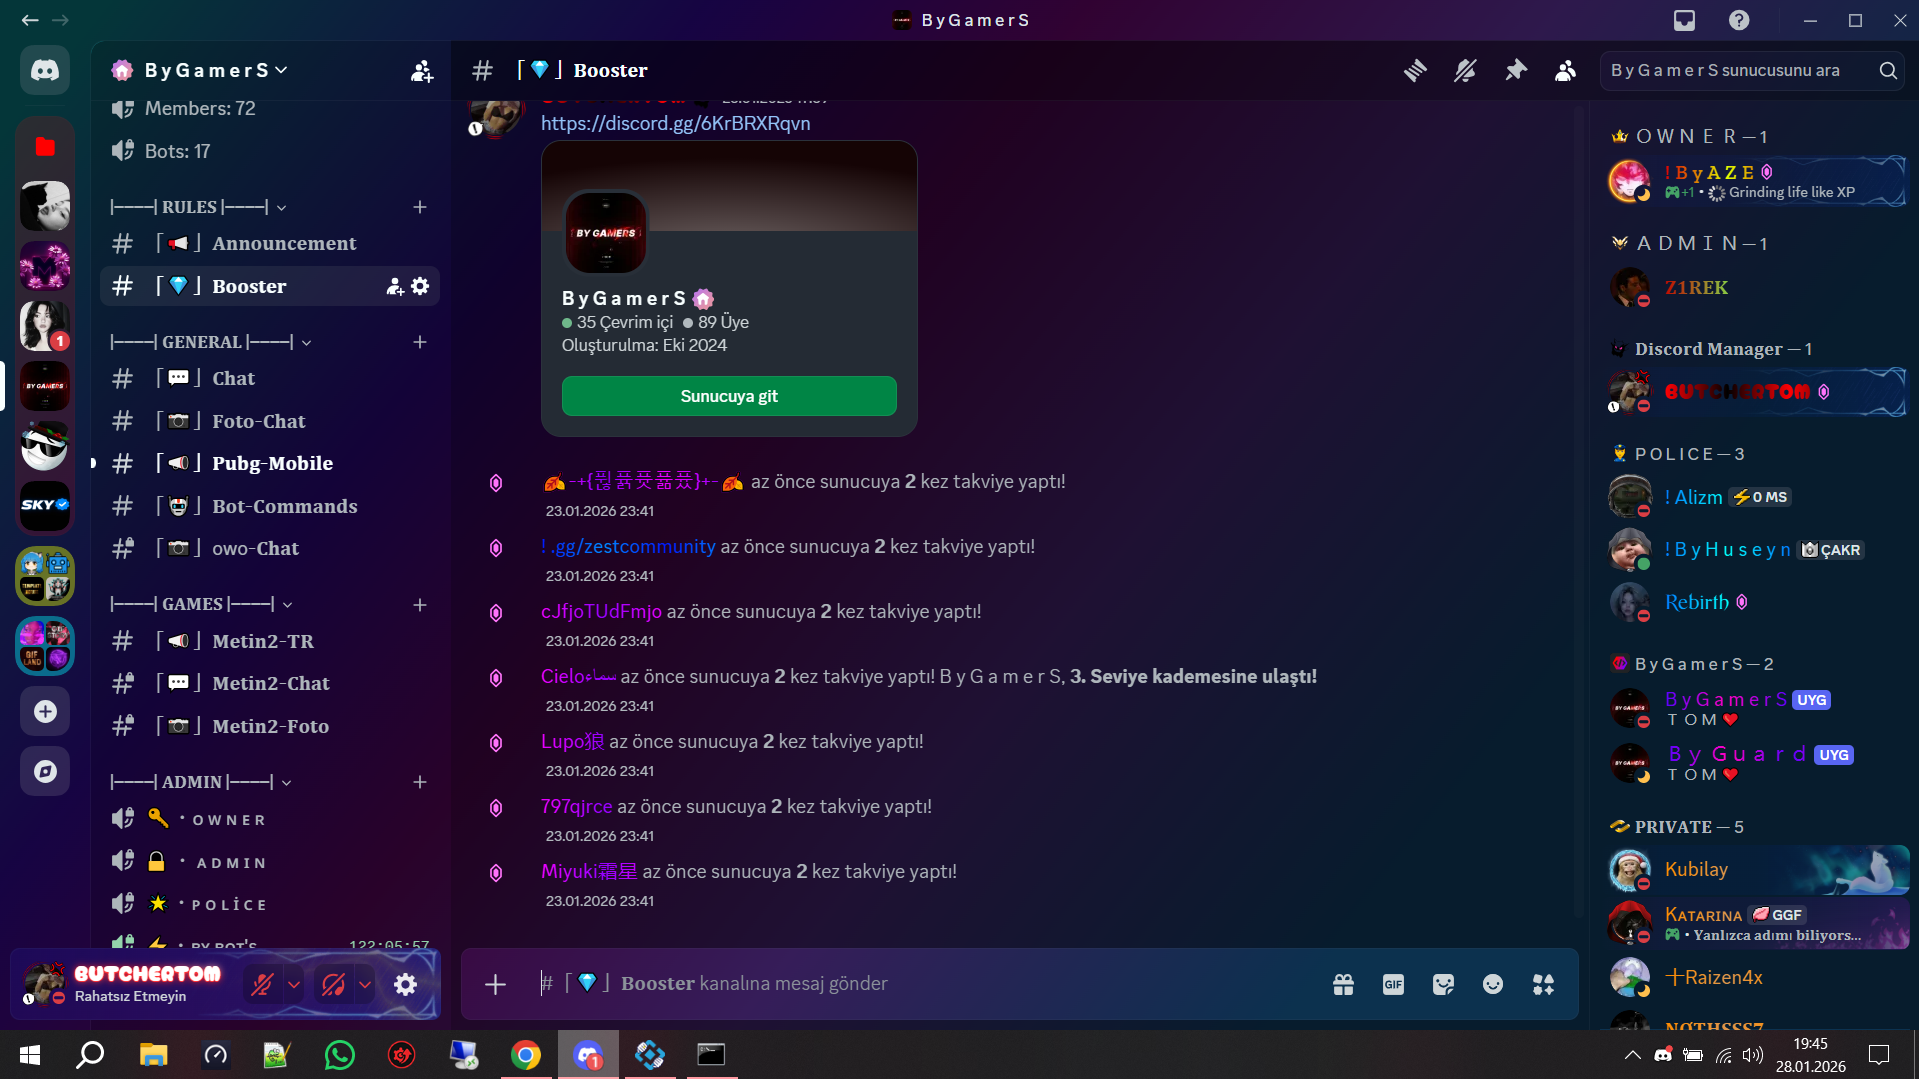The height and width of the screenshot is (1079, 1919).
Task: Open SKY server icon in sidebar
Action: click(45, 505)
